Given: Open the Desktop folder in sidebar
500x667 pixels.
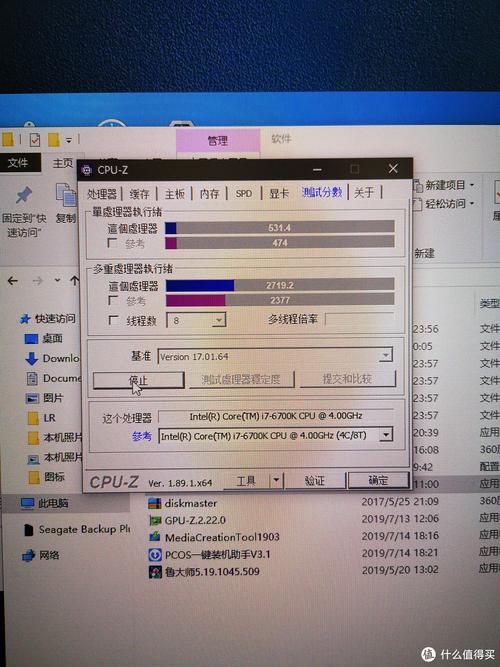Looking at the screenshot, I should [x=44, y=339].
